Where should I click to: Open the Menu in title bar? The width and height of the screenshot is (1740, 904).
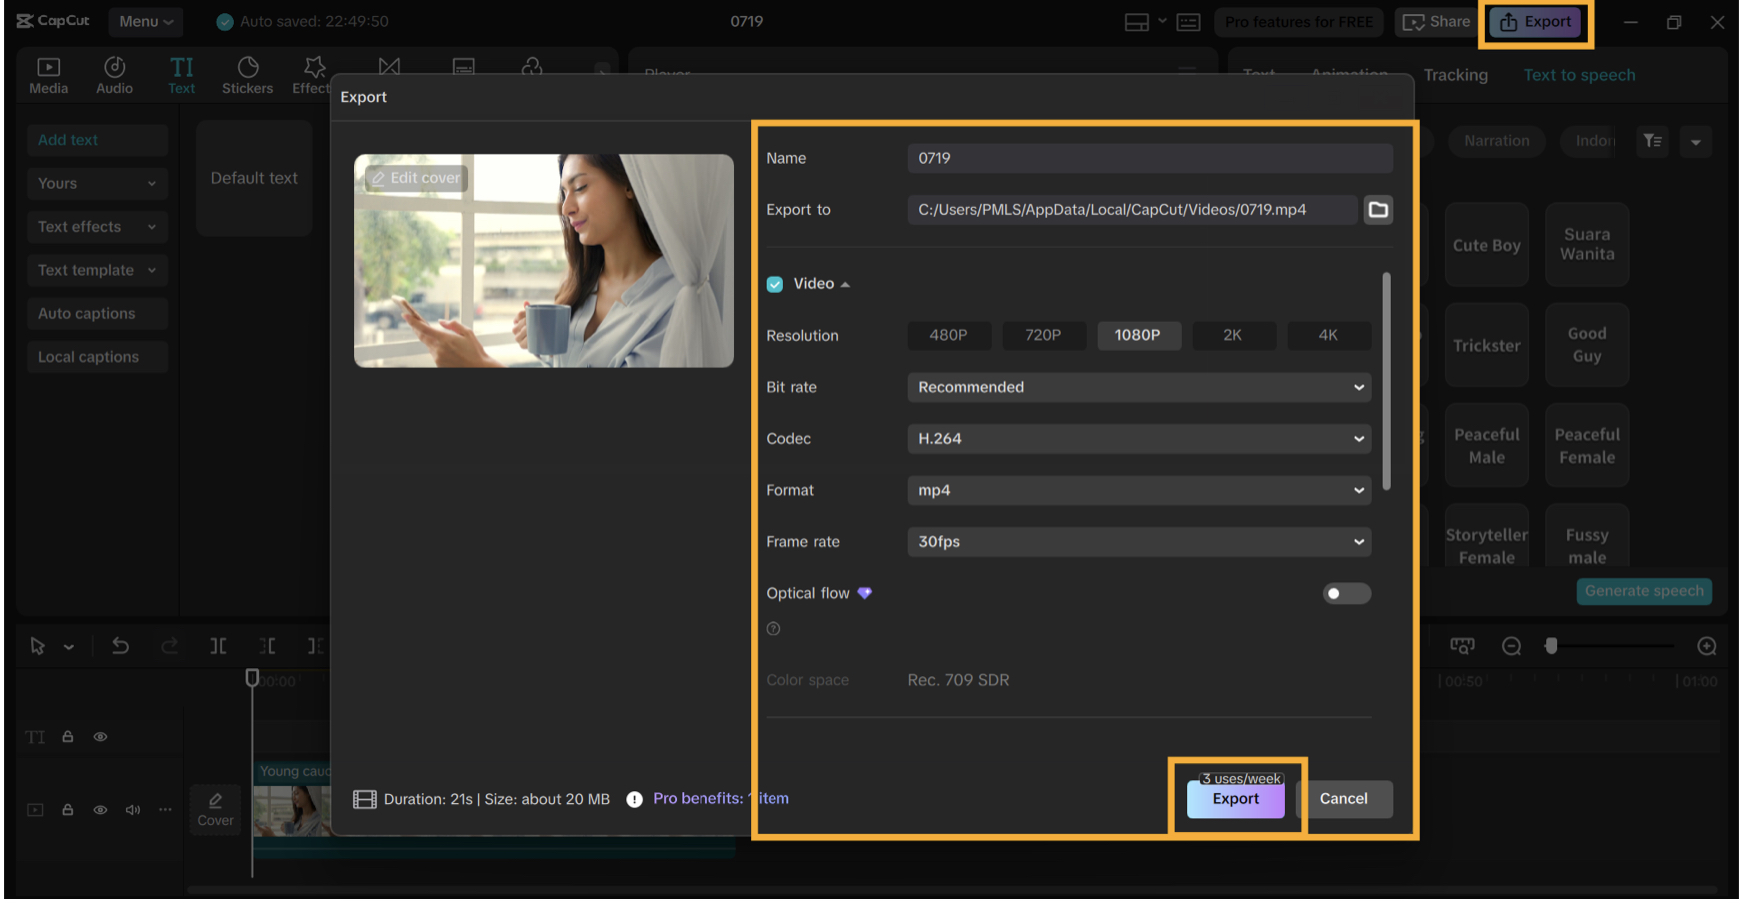(x=145, y=21)
